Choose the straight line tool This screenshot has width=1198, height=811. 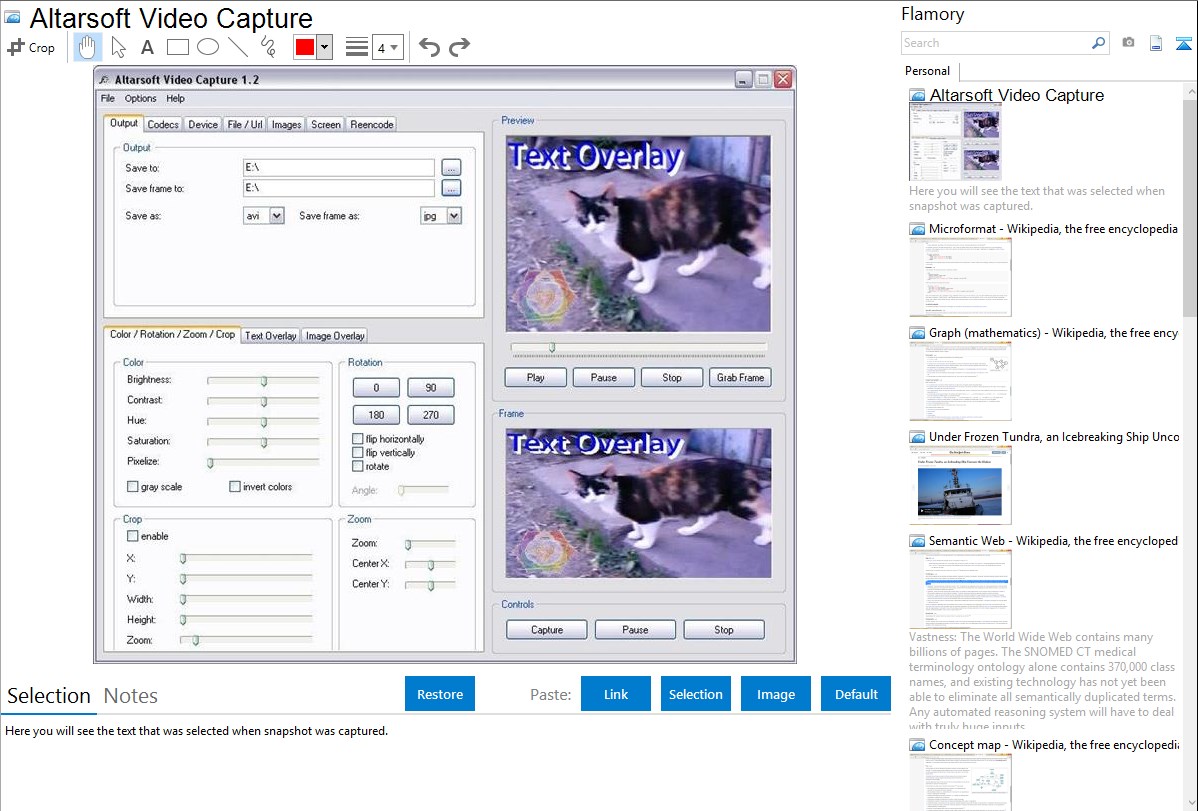(238, 47)
